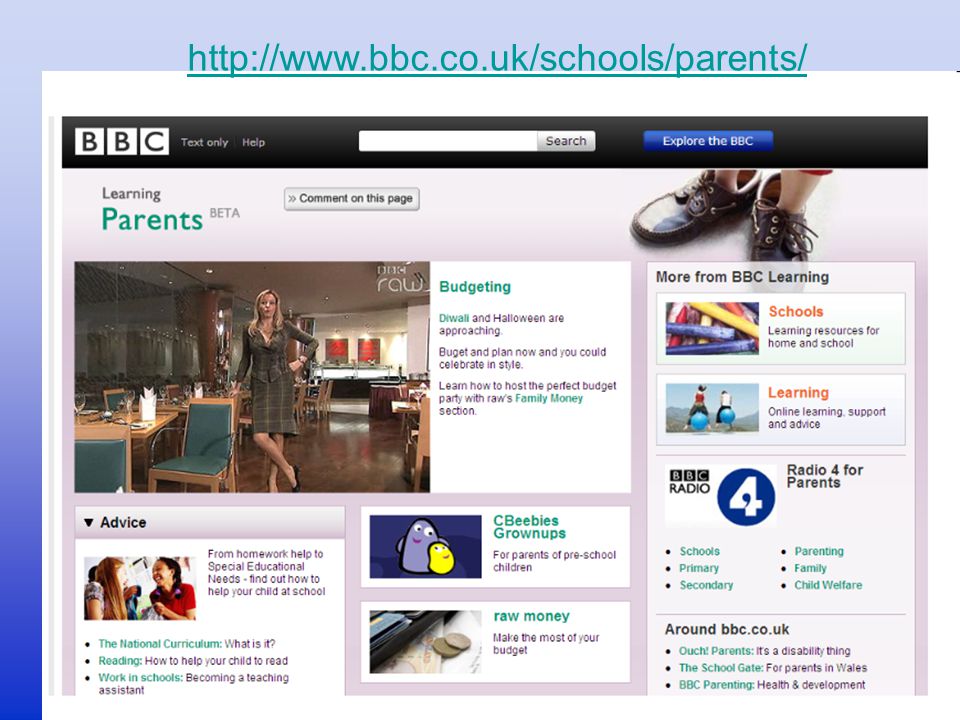
Task: Open the Ouch! Parents link
Action: 716,651
